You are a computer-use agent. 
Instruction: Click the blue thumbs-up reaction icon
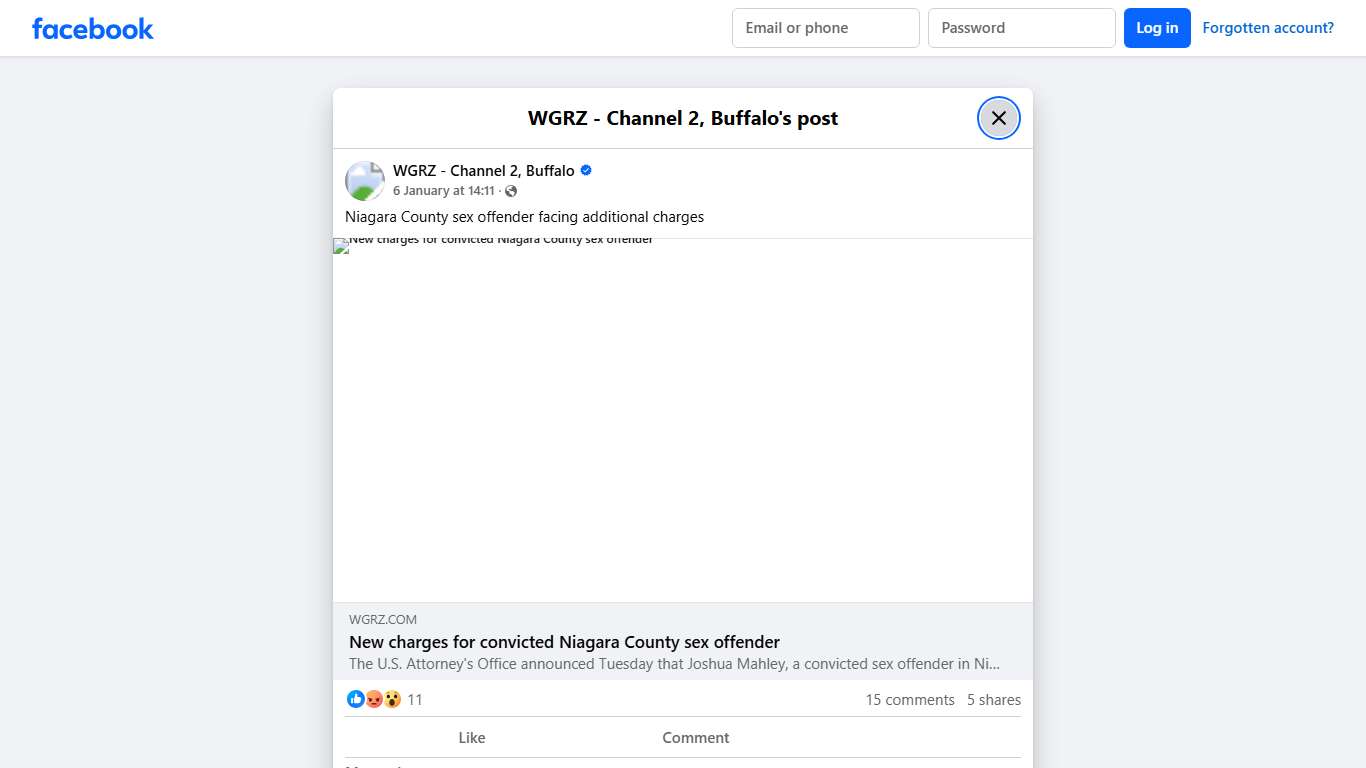[355, 700]
